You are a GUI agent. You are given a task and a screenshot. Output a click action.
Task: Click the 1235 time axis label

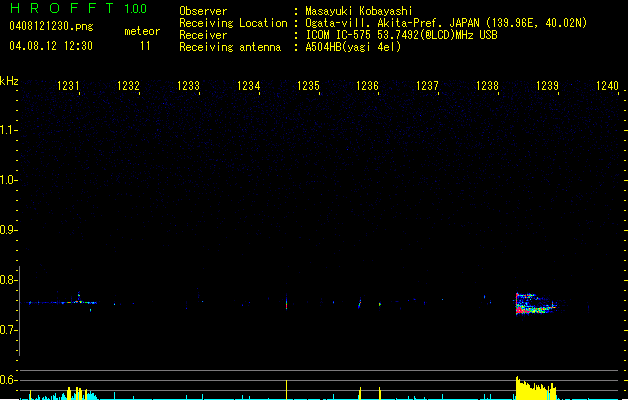click(308, 86)
